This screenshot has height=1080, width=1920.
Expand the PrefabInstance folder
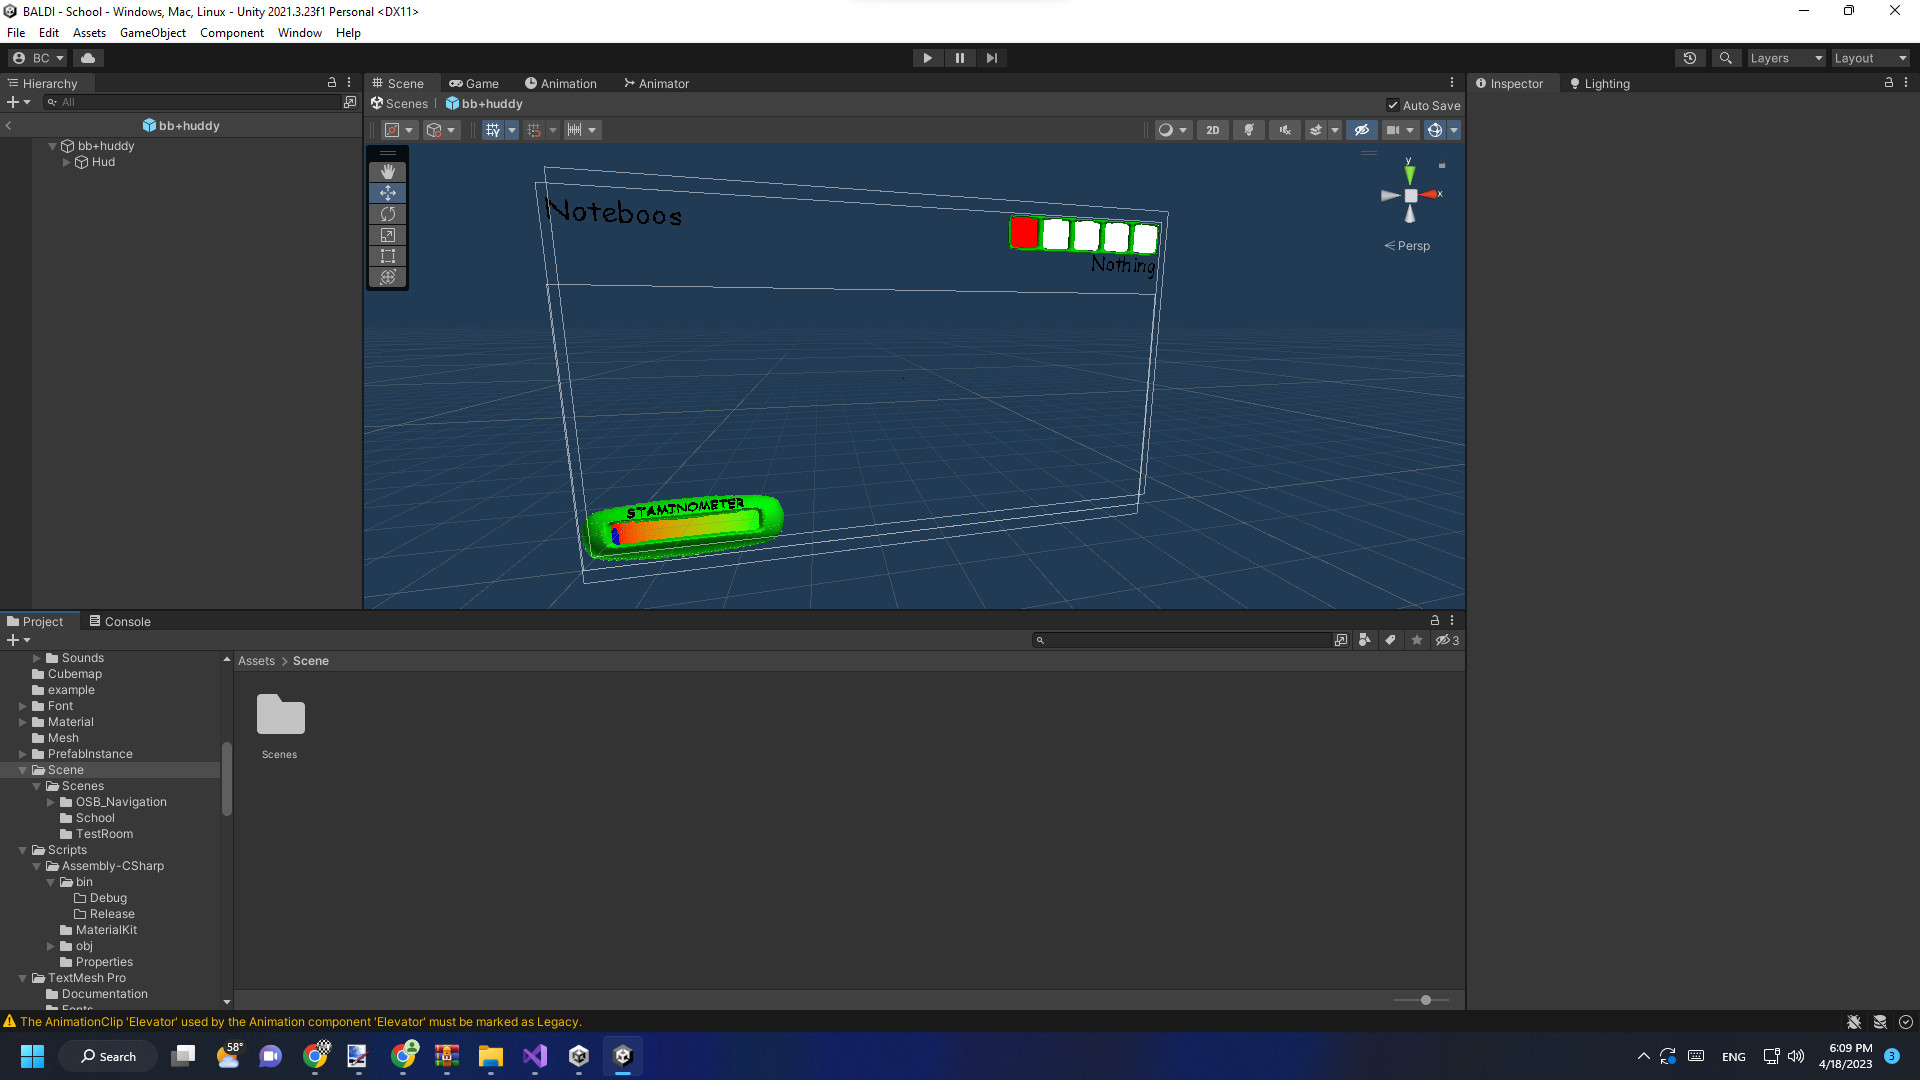(22, 754)
